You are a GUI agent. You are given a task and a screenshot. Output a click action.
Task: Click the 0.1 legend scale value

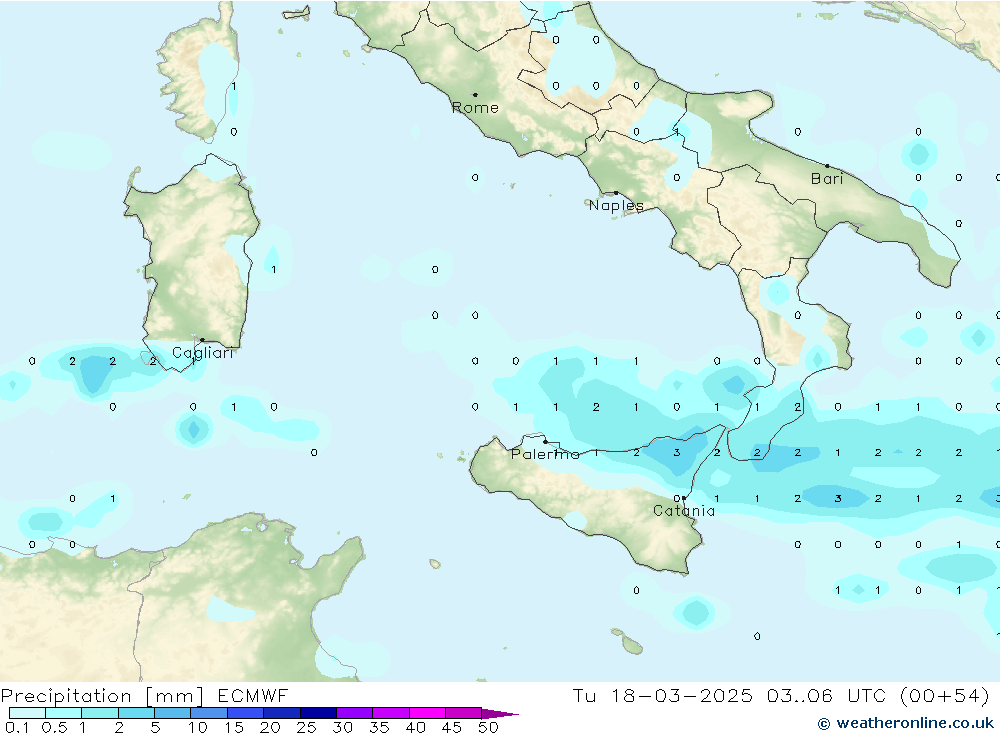[17, 727]
